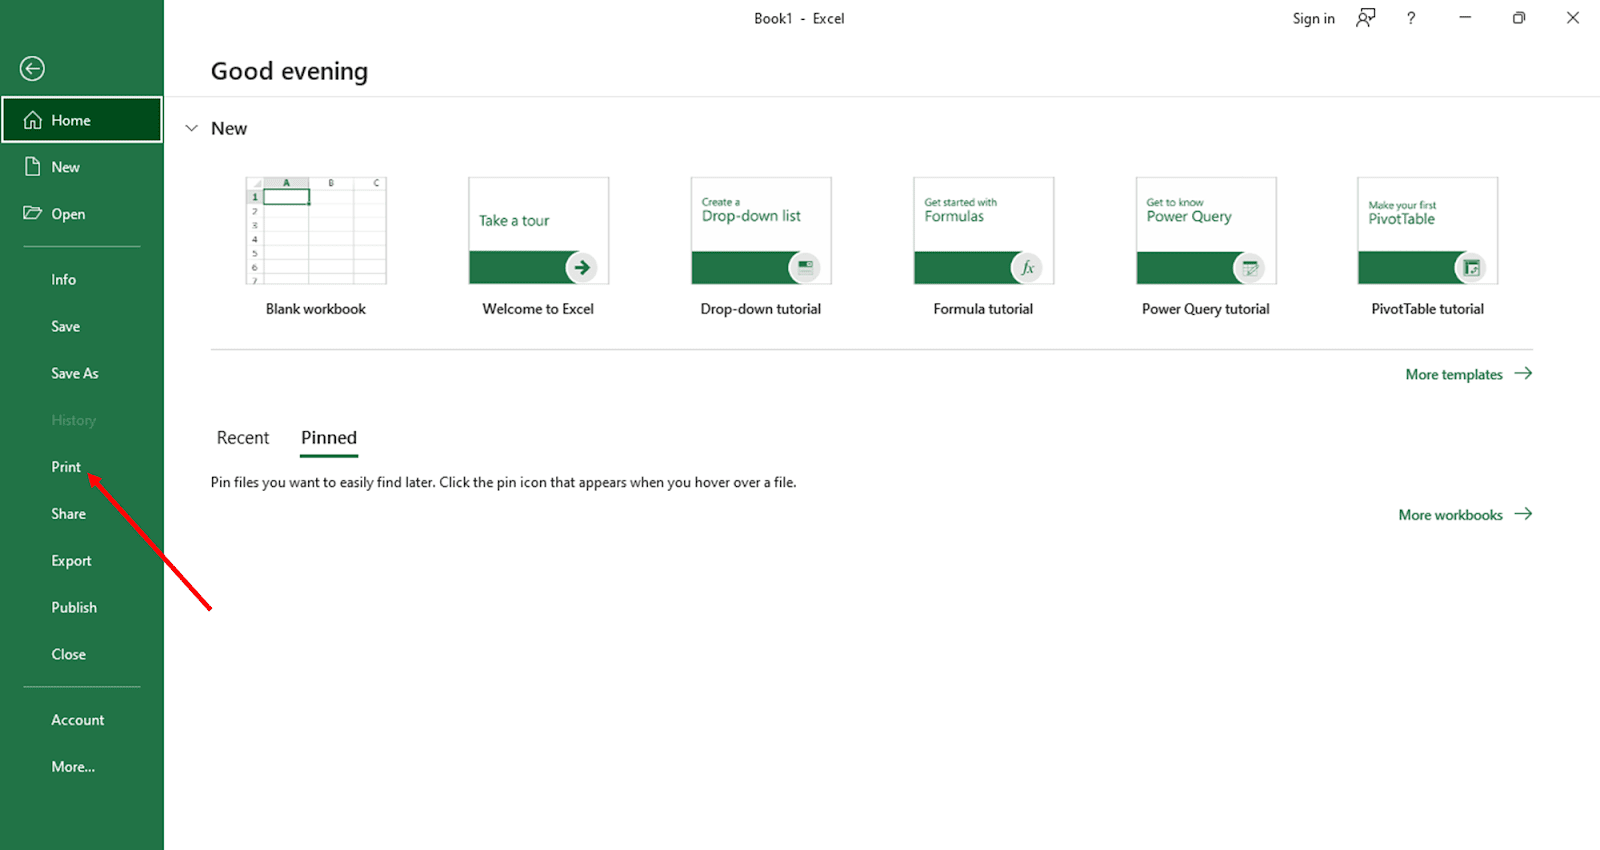Open Welcome to Excel tour template
The width and height of the screenshot is (1600, 850).
(538, 247)
